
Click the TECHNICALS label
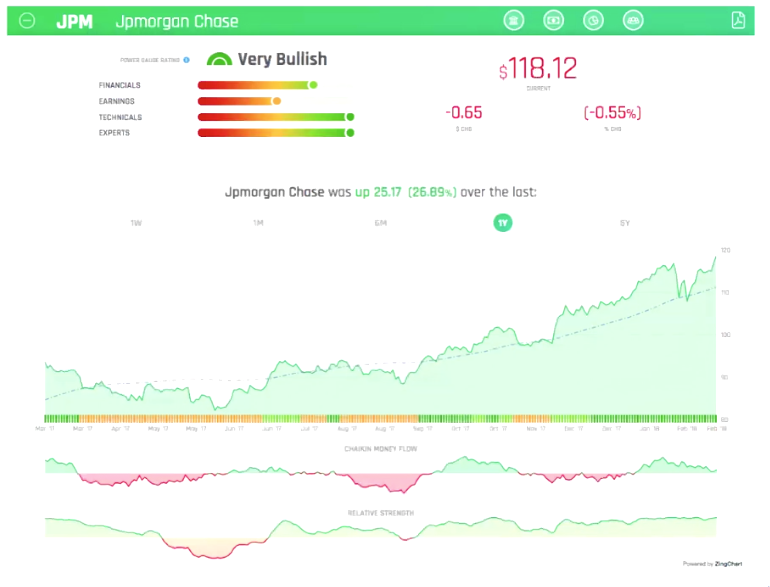120,117
